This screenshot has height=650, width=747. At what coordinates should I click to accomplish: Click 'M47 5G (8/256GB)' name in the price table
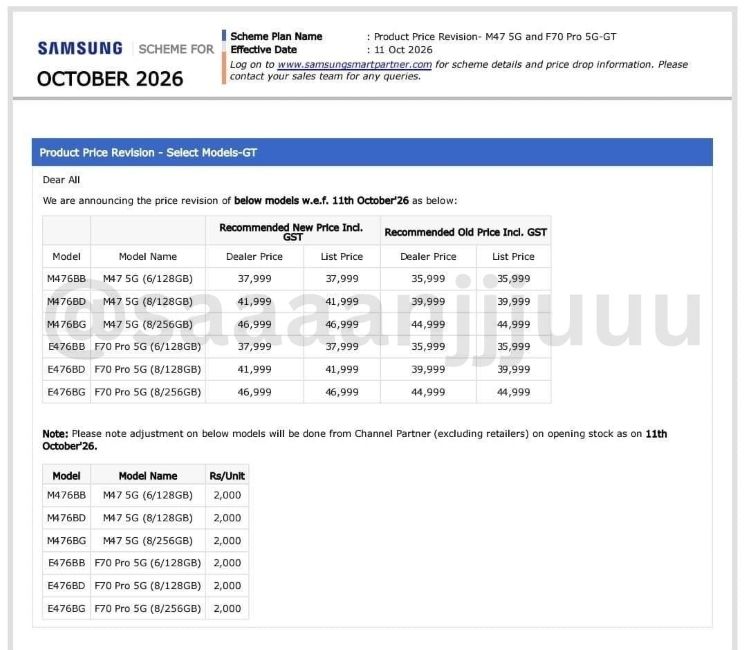coord(148,324)
